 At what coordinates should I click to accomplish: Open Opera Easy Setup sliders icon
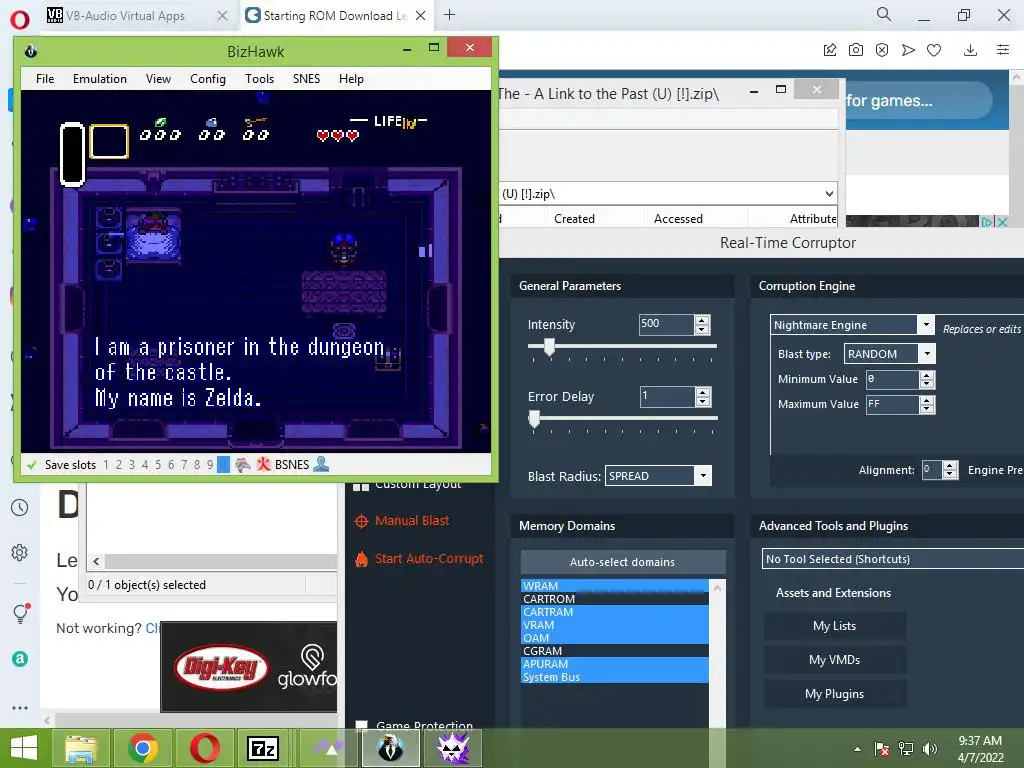tap(1003, 50)
